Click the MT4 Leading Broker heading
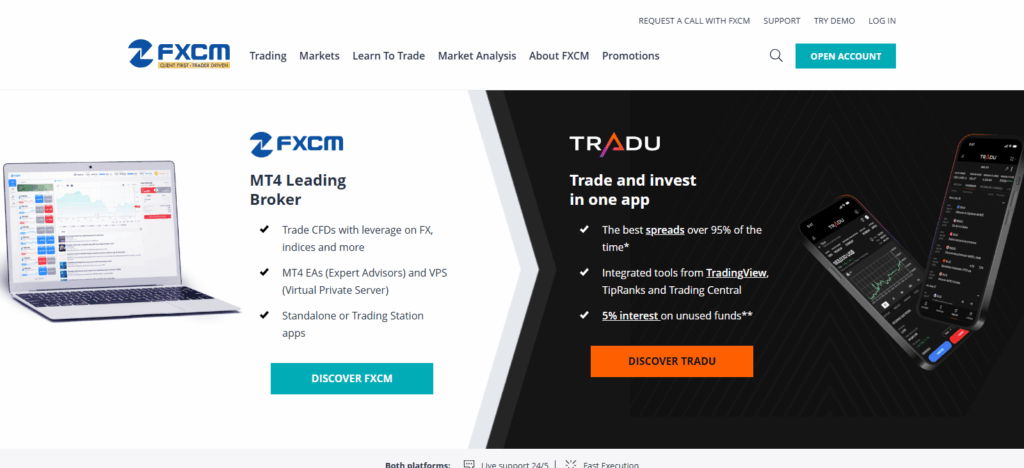Image resolution: width=1024 pixels, height=468 pixels. click(298, 190)
